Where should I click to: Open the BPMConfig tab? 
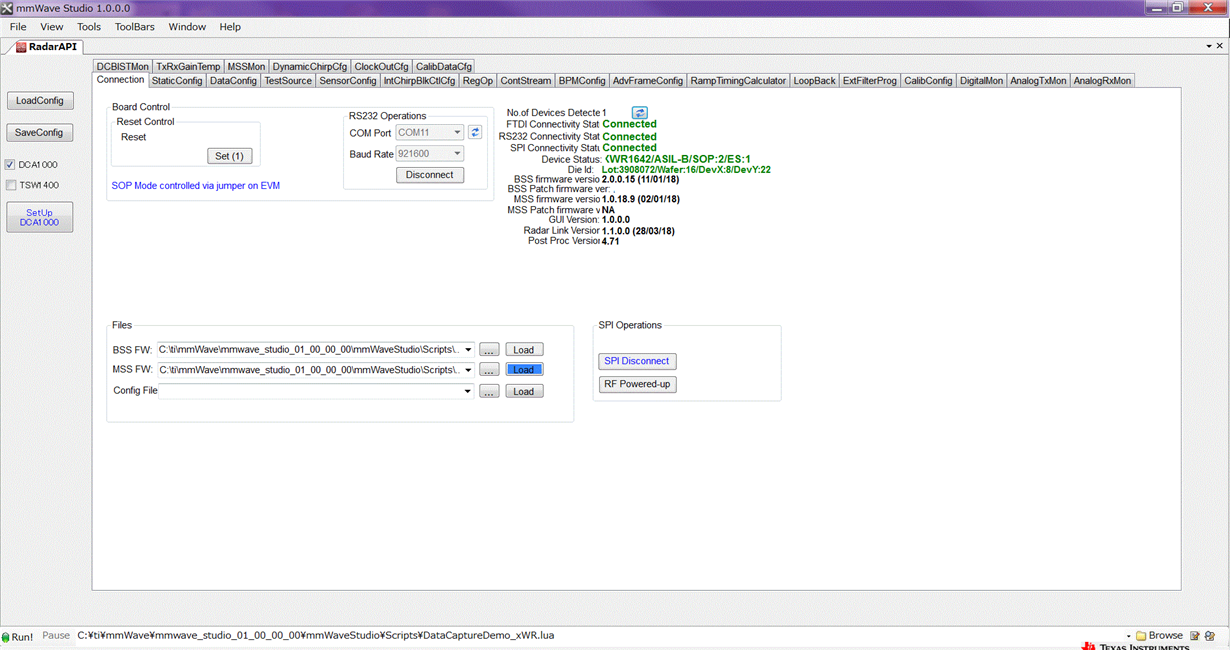(582, 81)
